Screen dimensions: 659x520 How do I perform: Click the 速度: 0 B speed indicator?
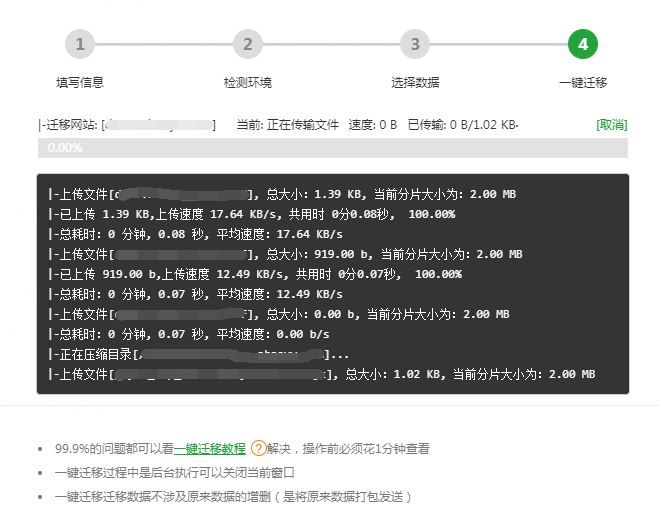[372, 125]
